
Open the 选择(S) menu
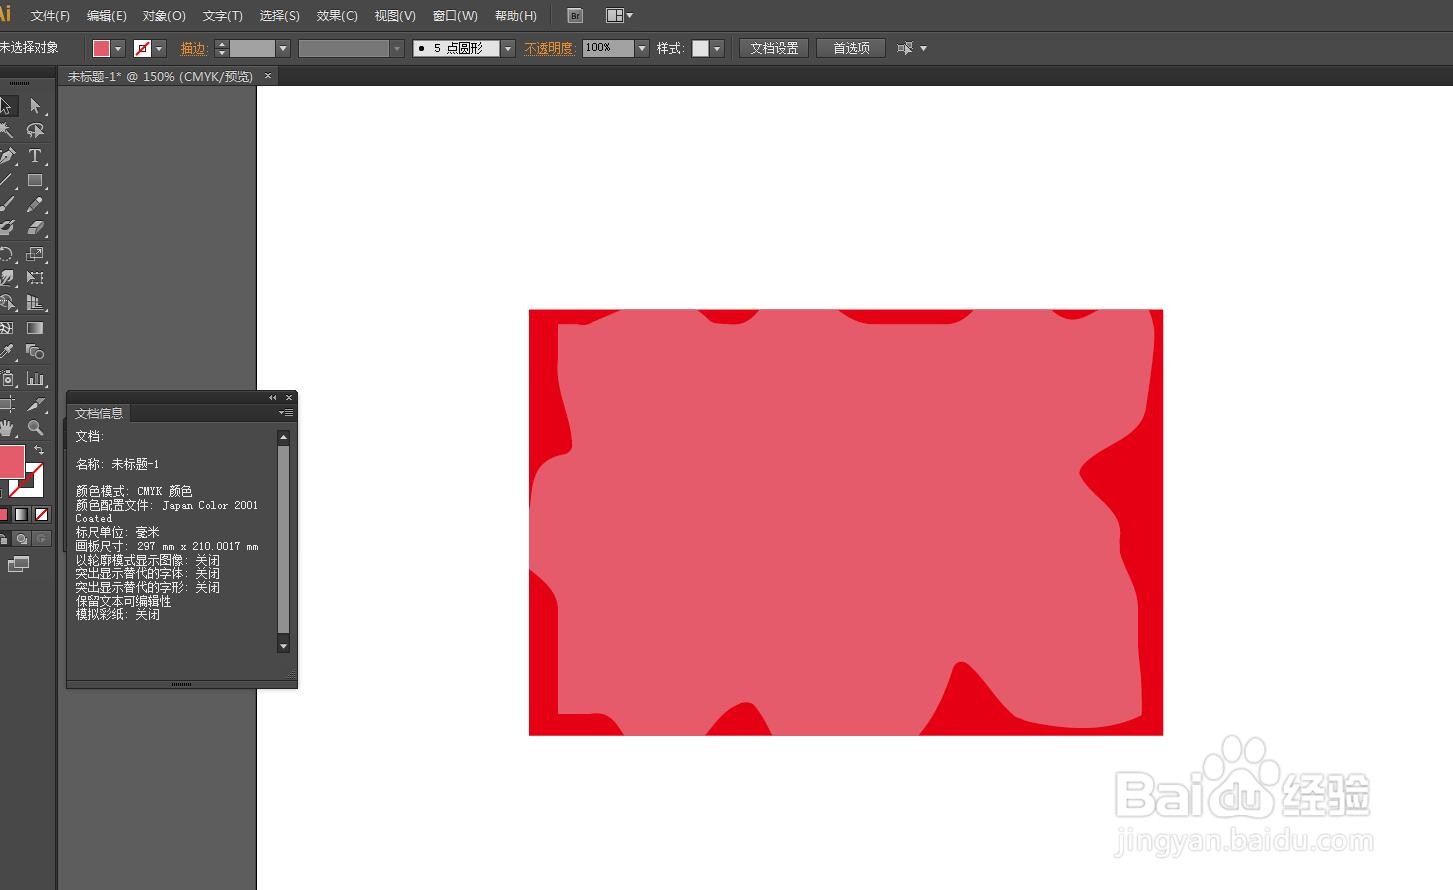pos(279,16)
